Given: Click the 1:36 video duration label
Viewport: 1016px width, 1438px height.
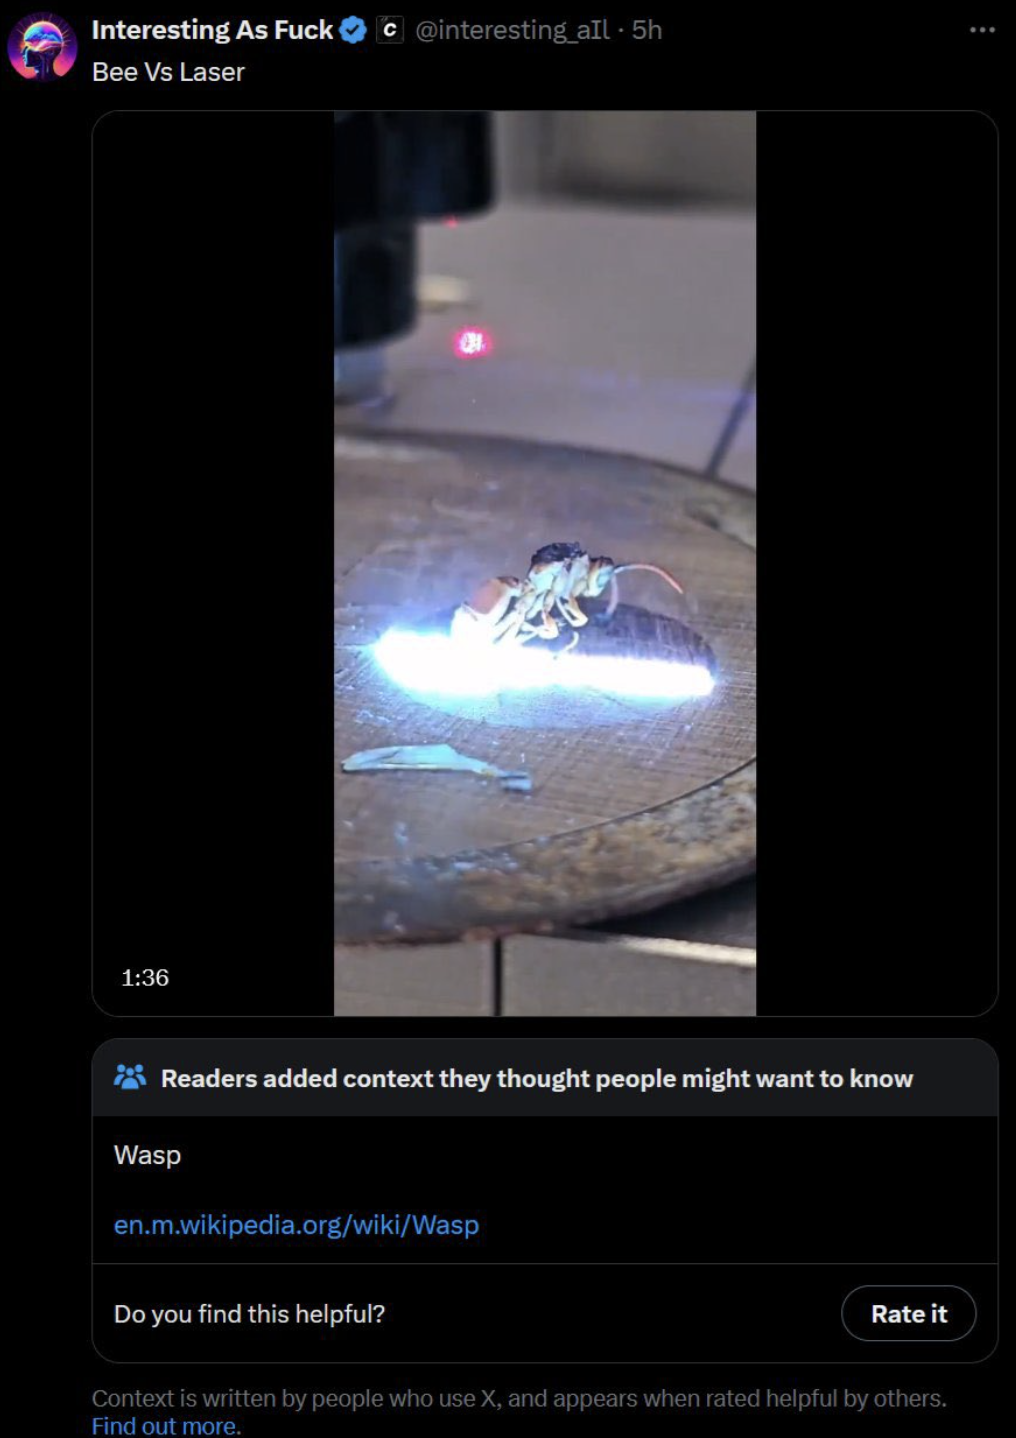Looking at the screenshot, I should tap(145, 977).
